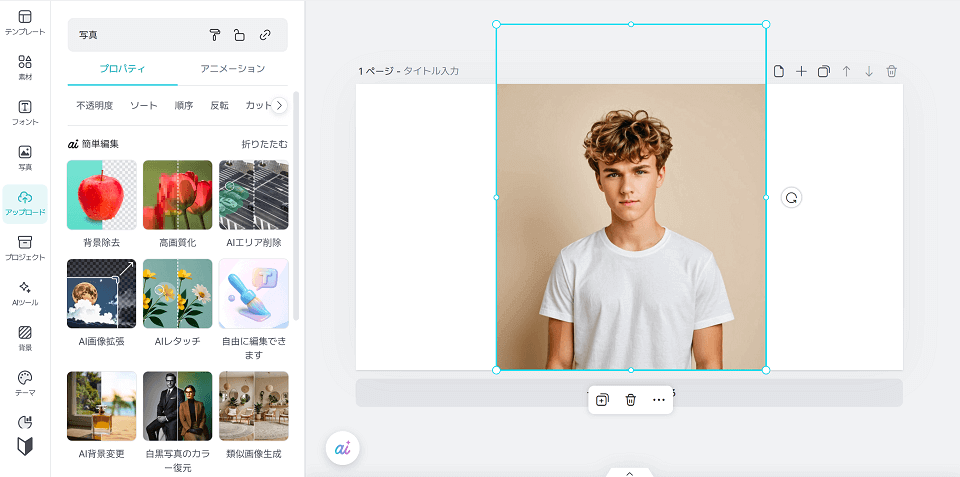
Task: Open the three-dot more menu below photo
Action: [658, 400]
